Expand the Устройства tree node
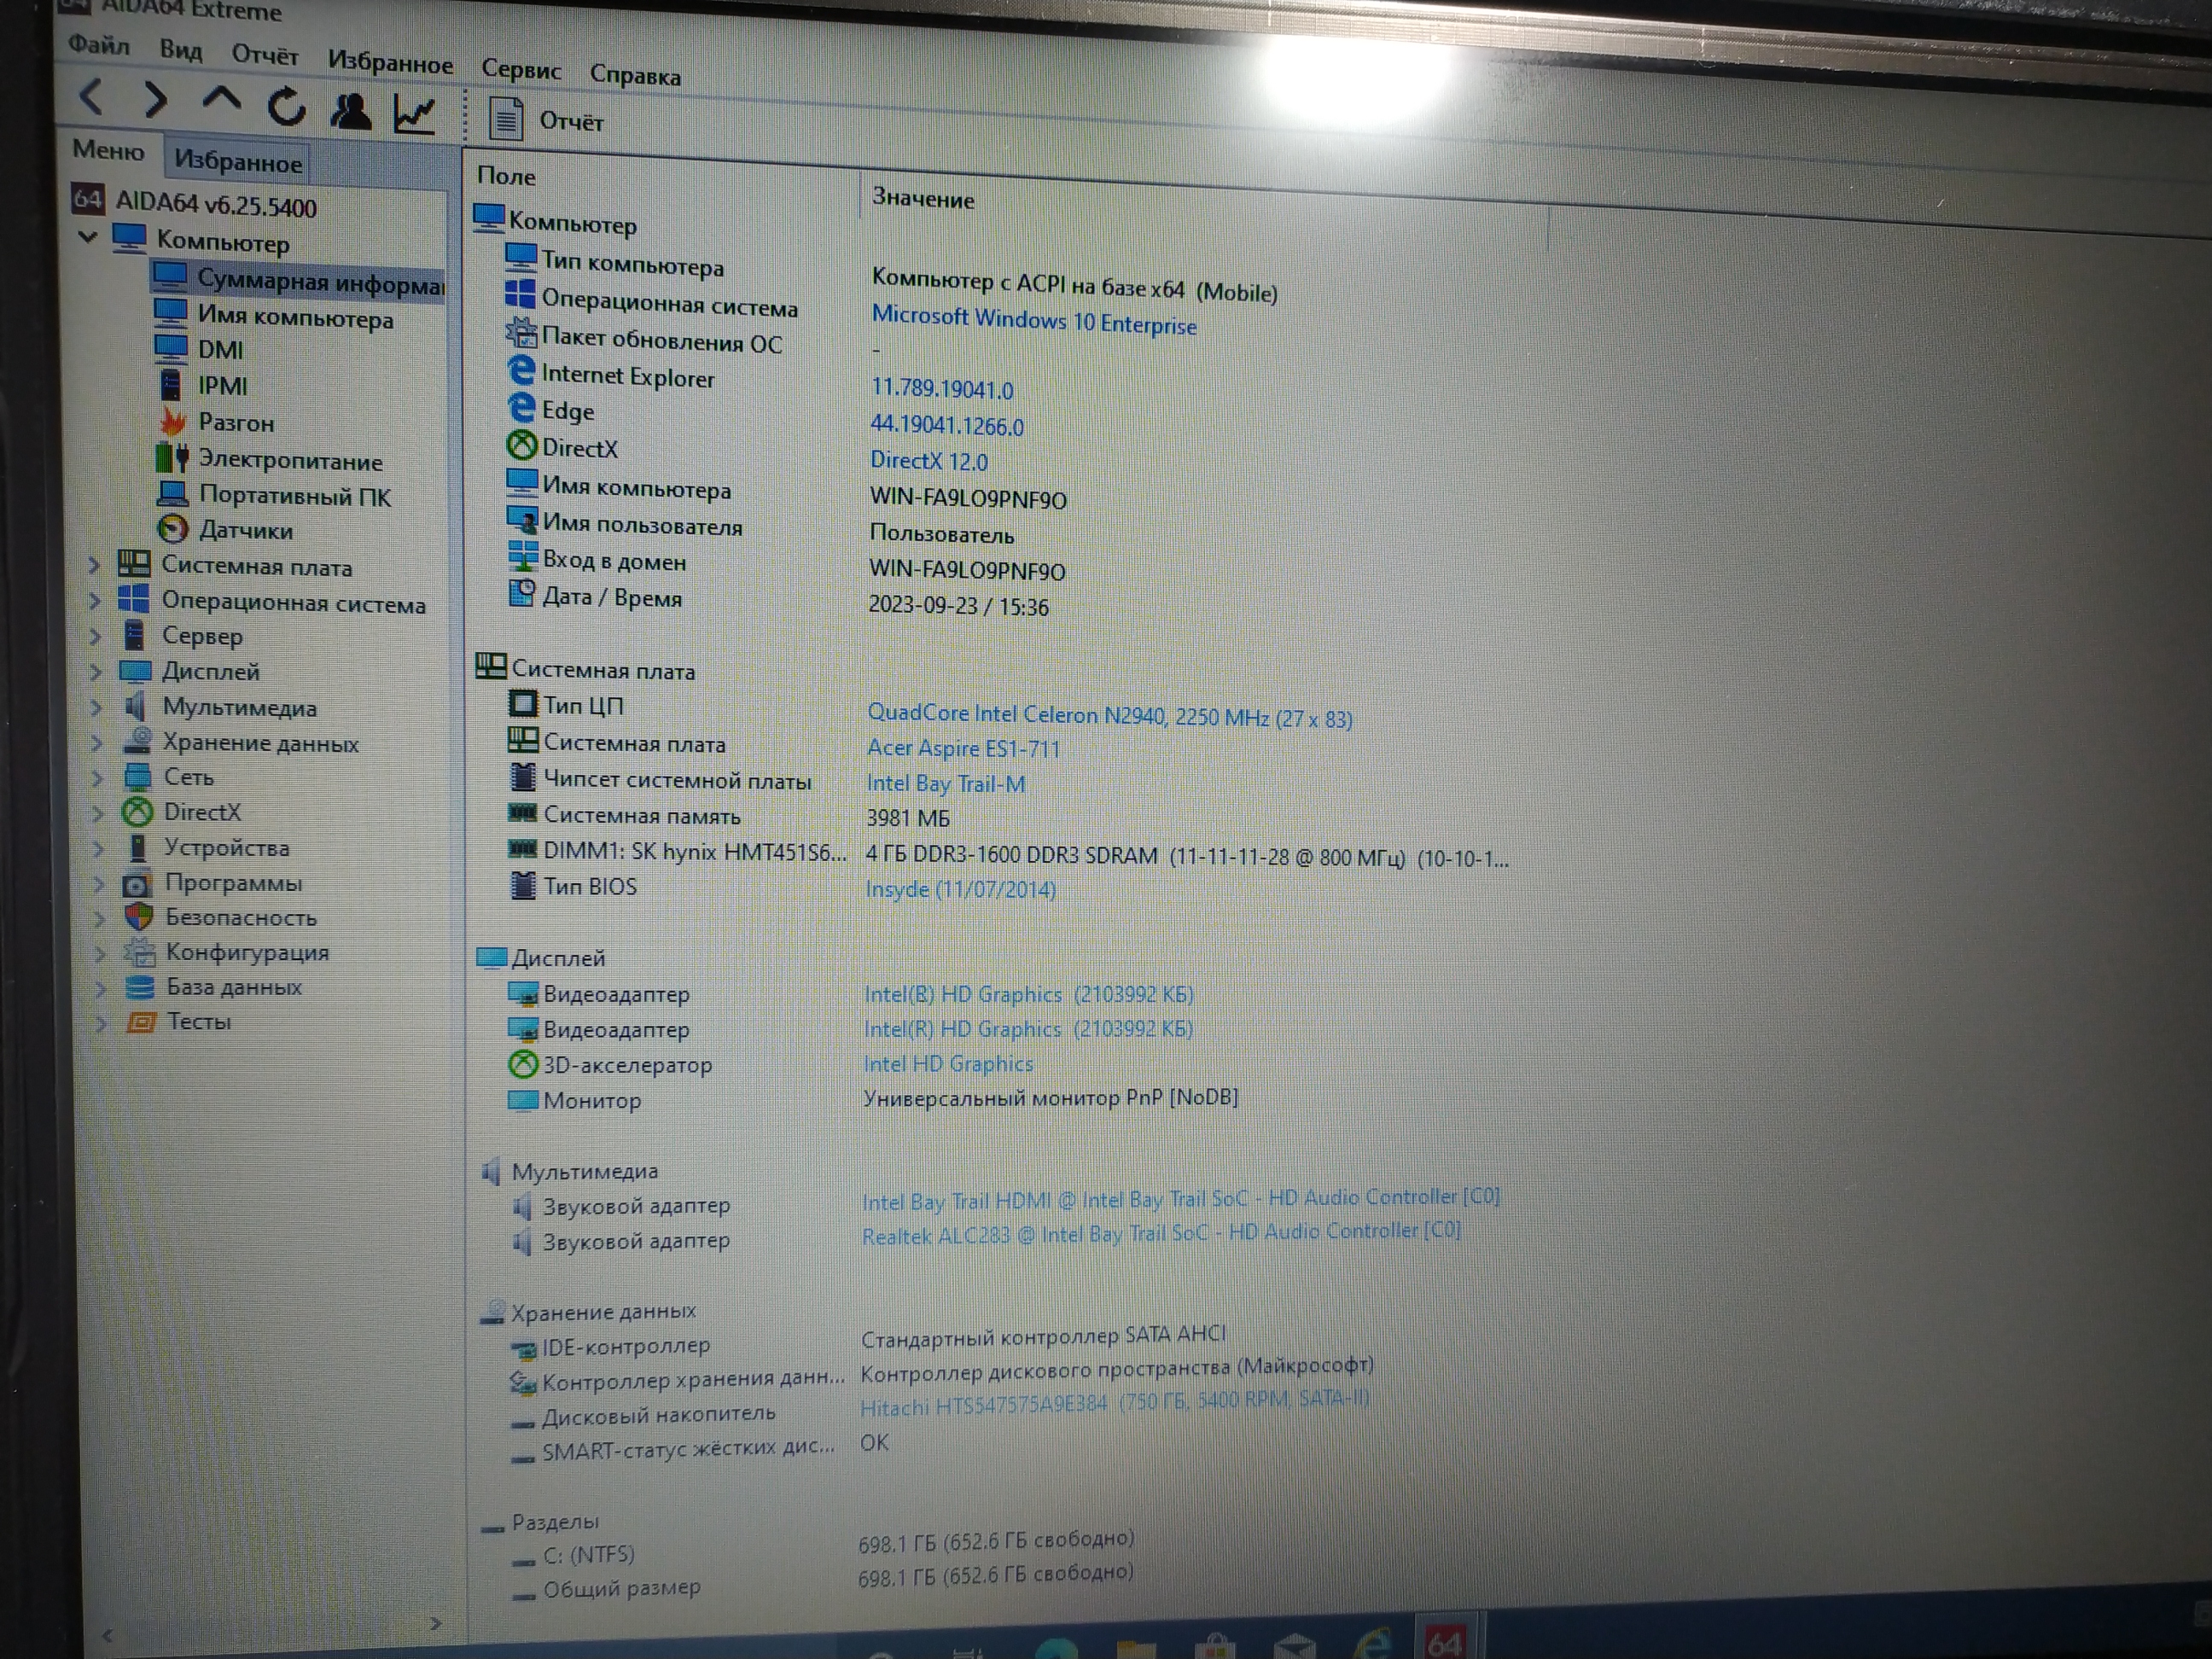The height and width of the screenshot is (1659, 2212). 99,849
